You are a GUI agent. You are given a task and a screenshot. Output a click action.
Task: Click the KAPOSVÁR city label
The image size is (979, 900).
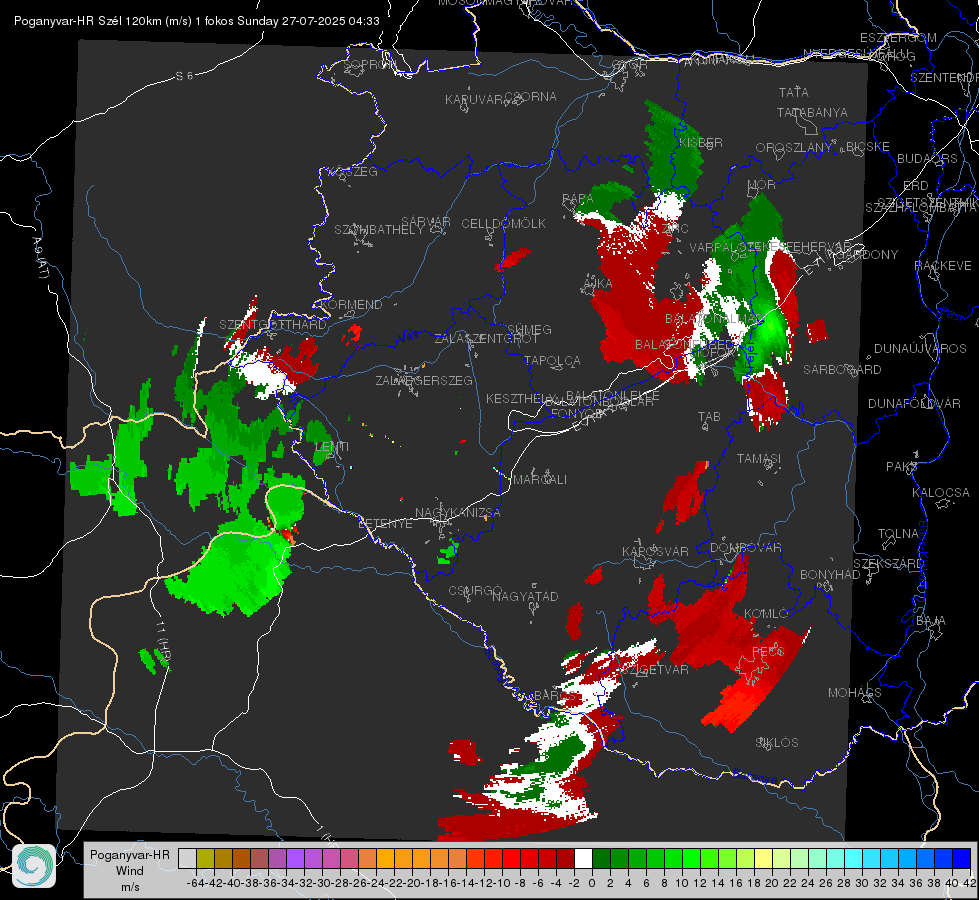click(655, 551)
